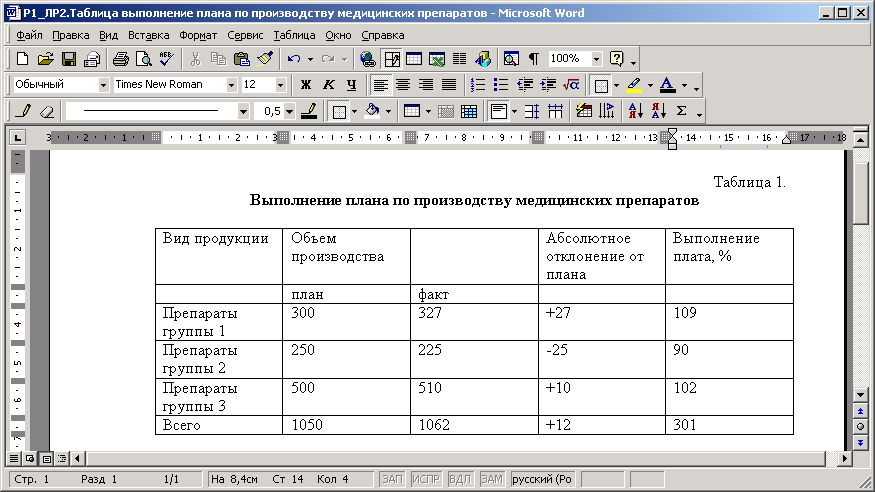The image size is (875, 492).
Task: Set justified paragraph alignment
Action: (x=449, y=85)
